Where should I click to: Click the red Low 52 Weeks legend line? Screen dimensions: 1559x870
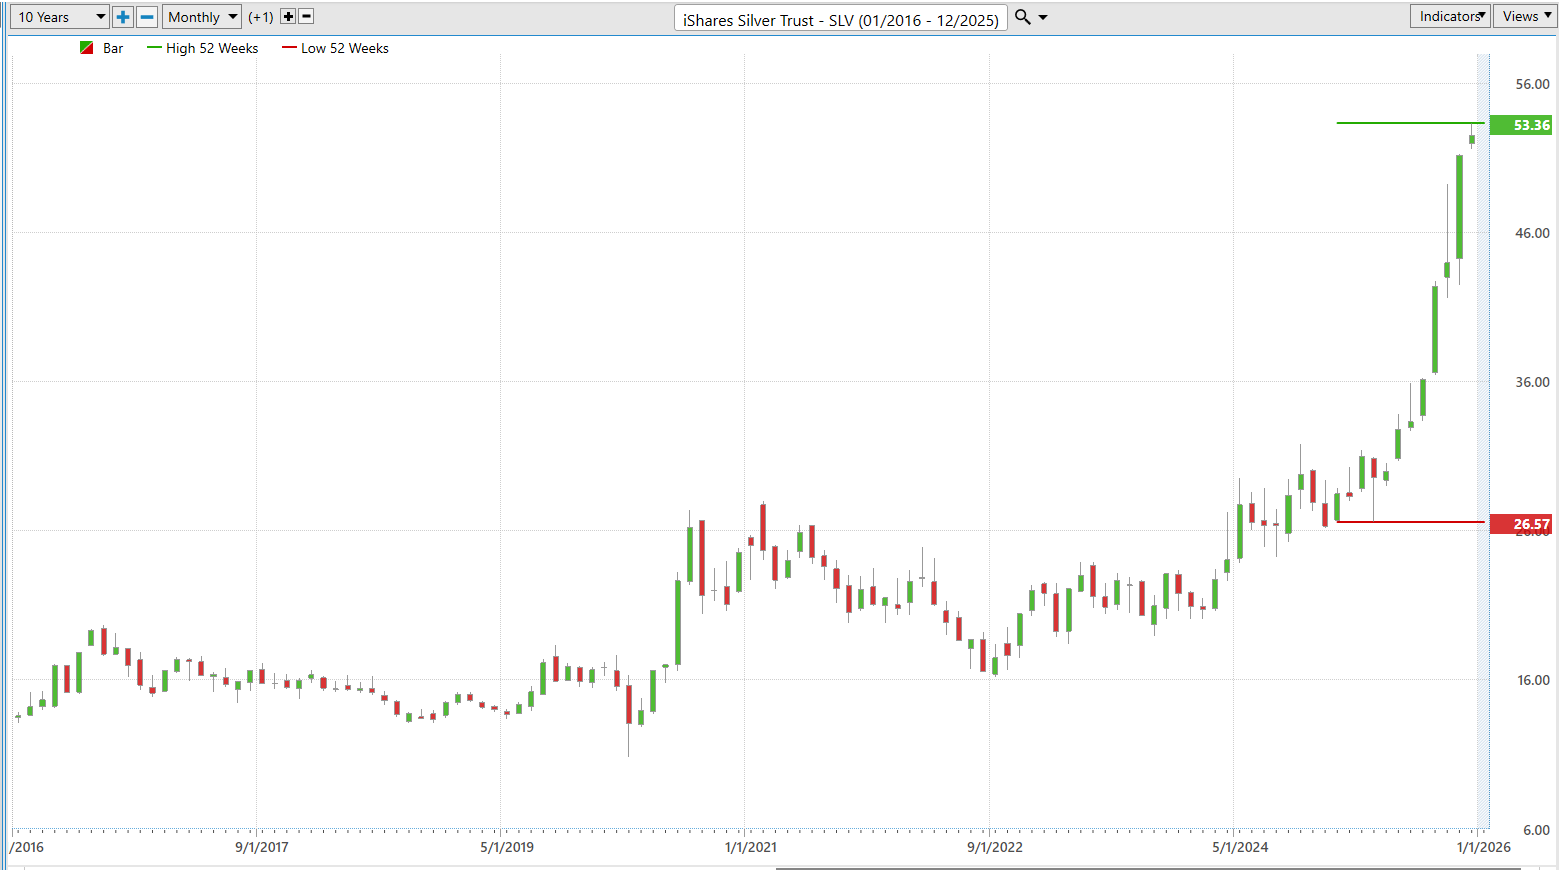click(289, 48)
